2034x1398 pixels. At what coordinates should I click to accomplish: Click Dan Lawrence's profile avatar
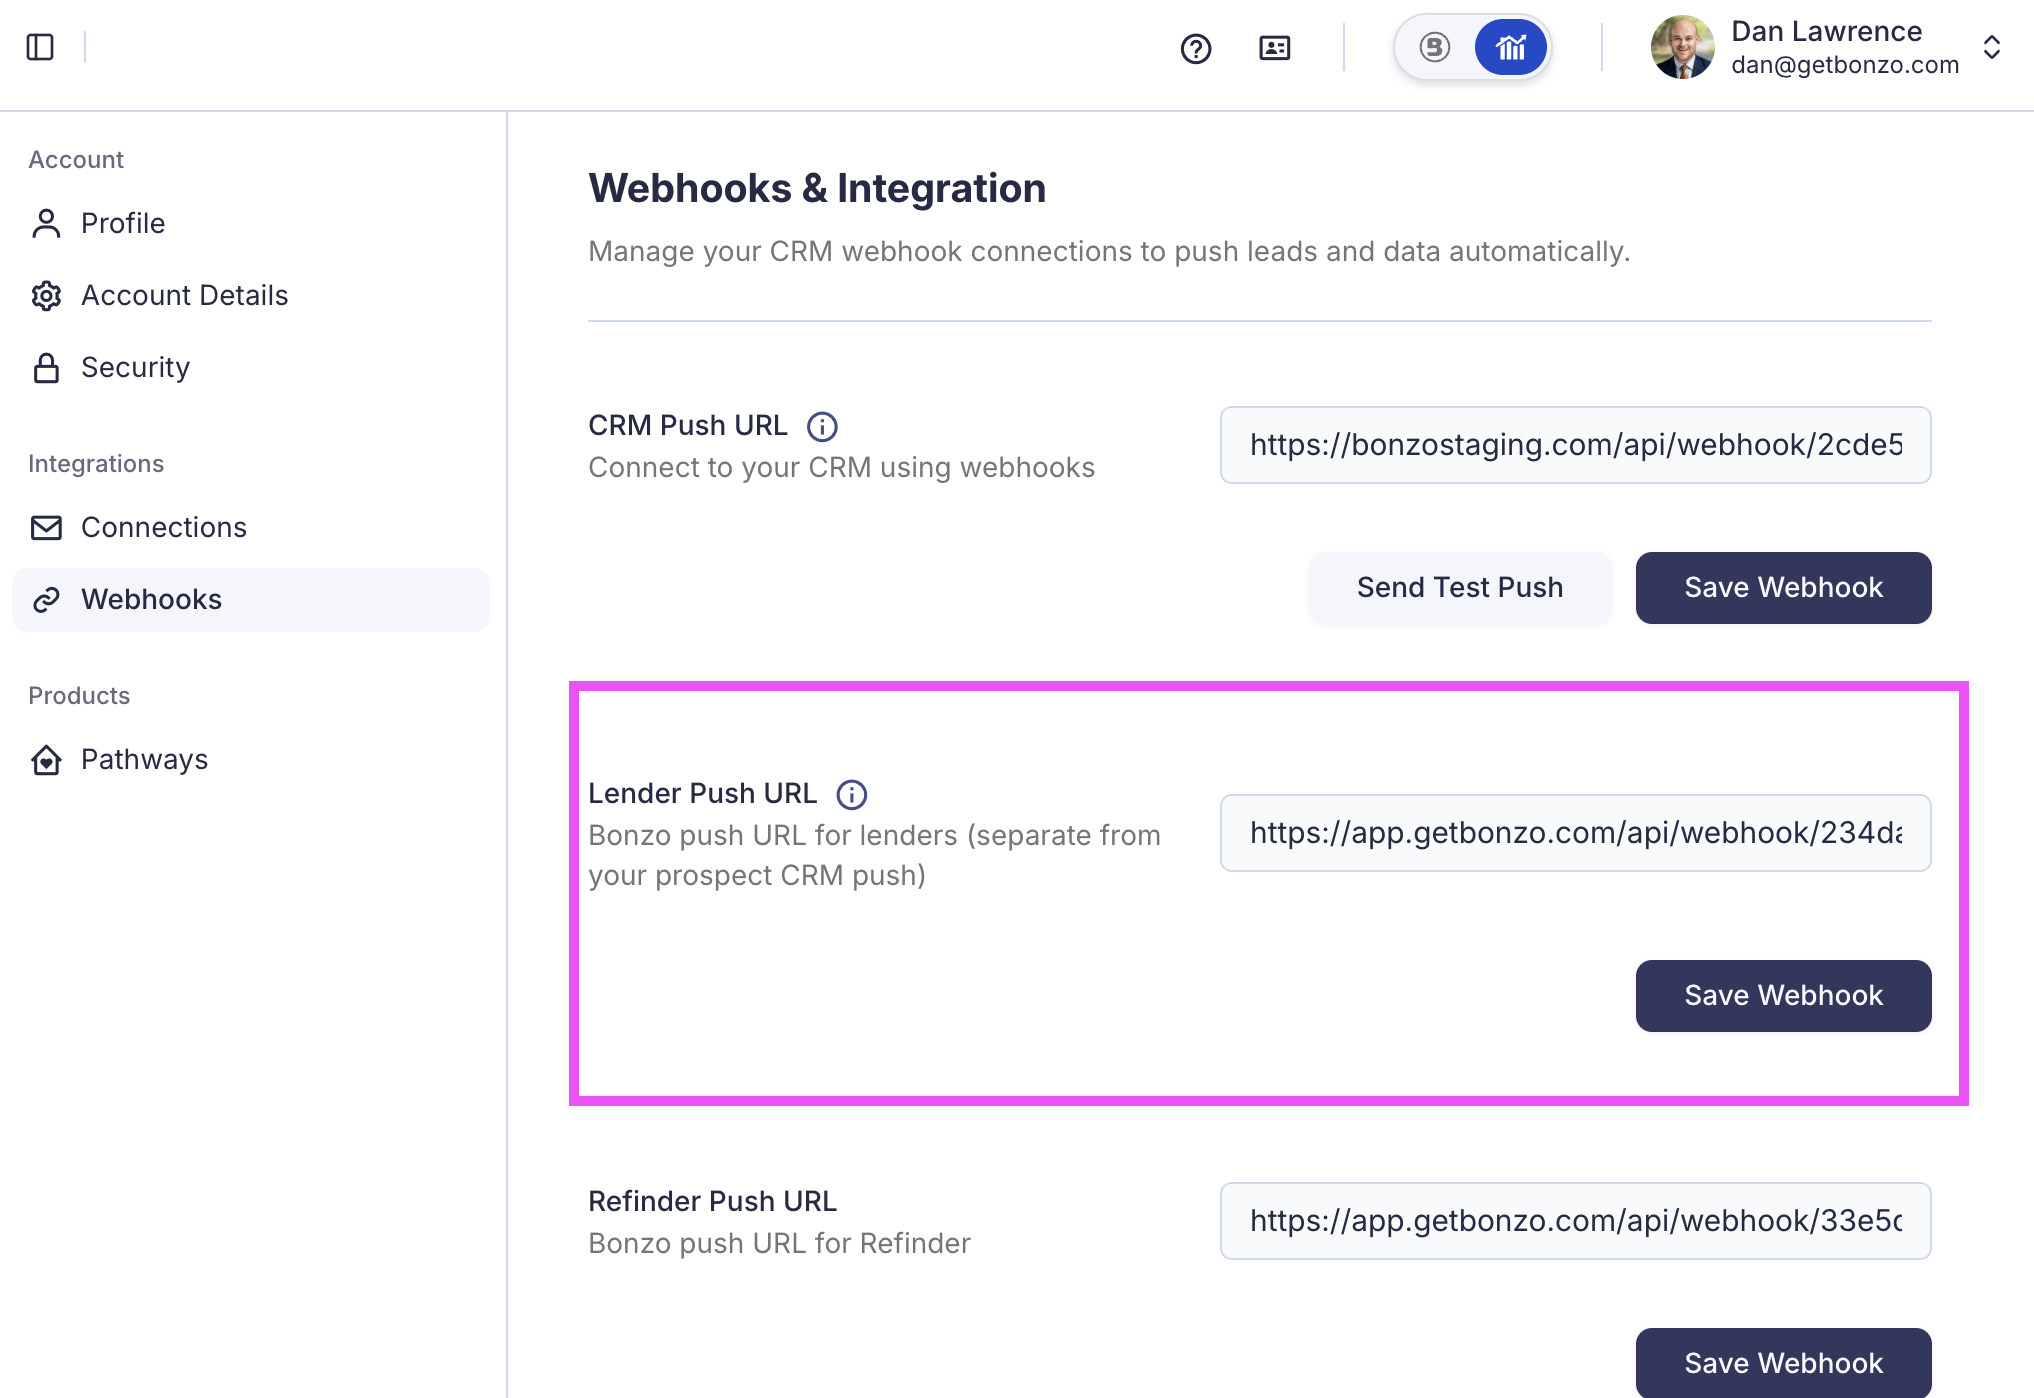pos(1682,47)
